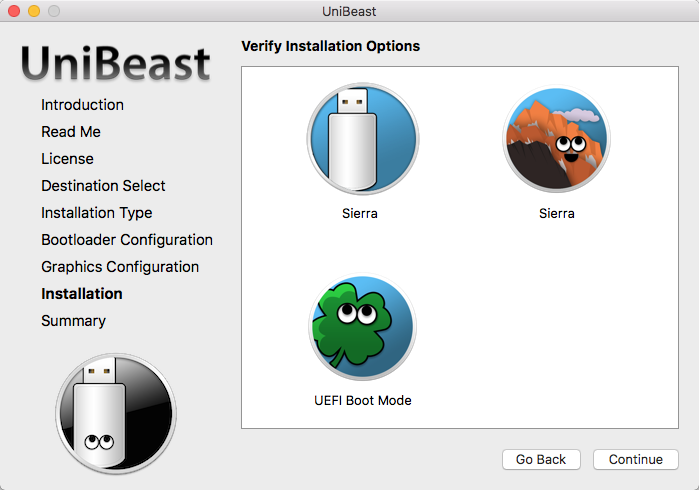Viewport: 699px width, 490px height.
Task: Select the Bootloader Configuration step
Action: coord(127,240)
